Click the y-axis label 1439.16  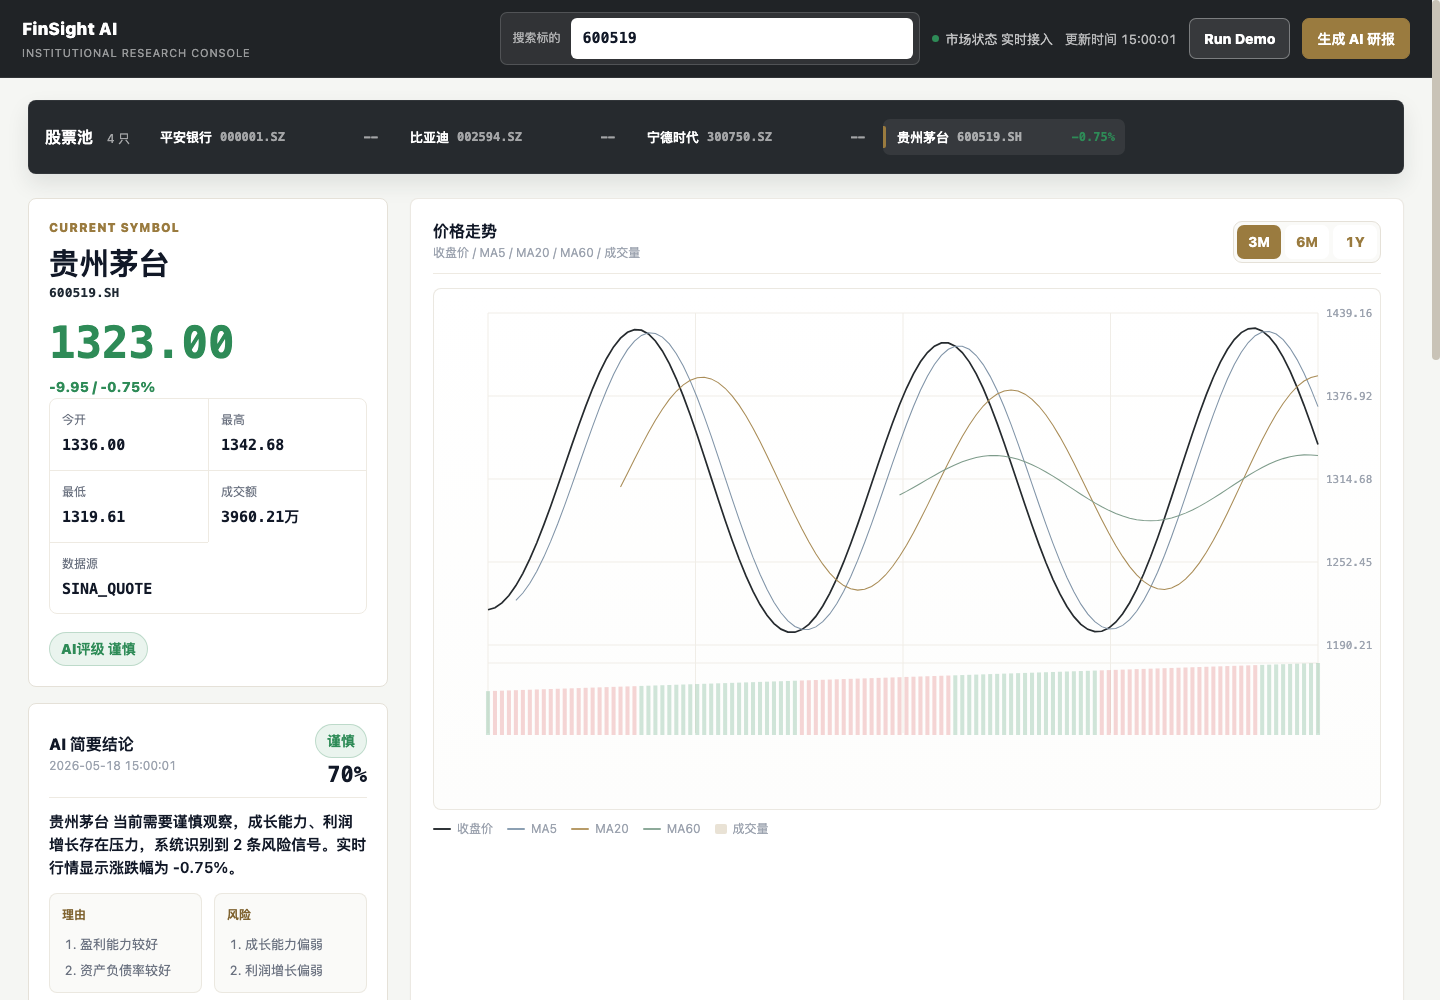pos(1349,314)
